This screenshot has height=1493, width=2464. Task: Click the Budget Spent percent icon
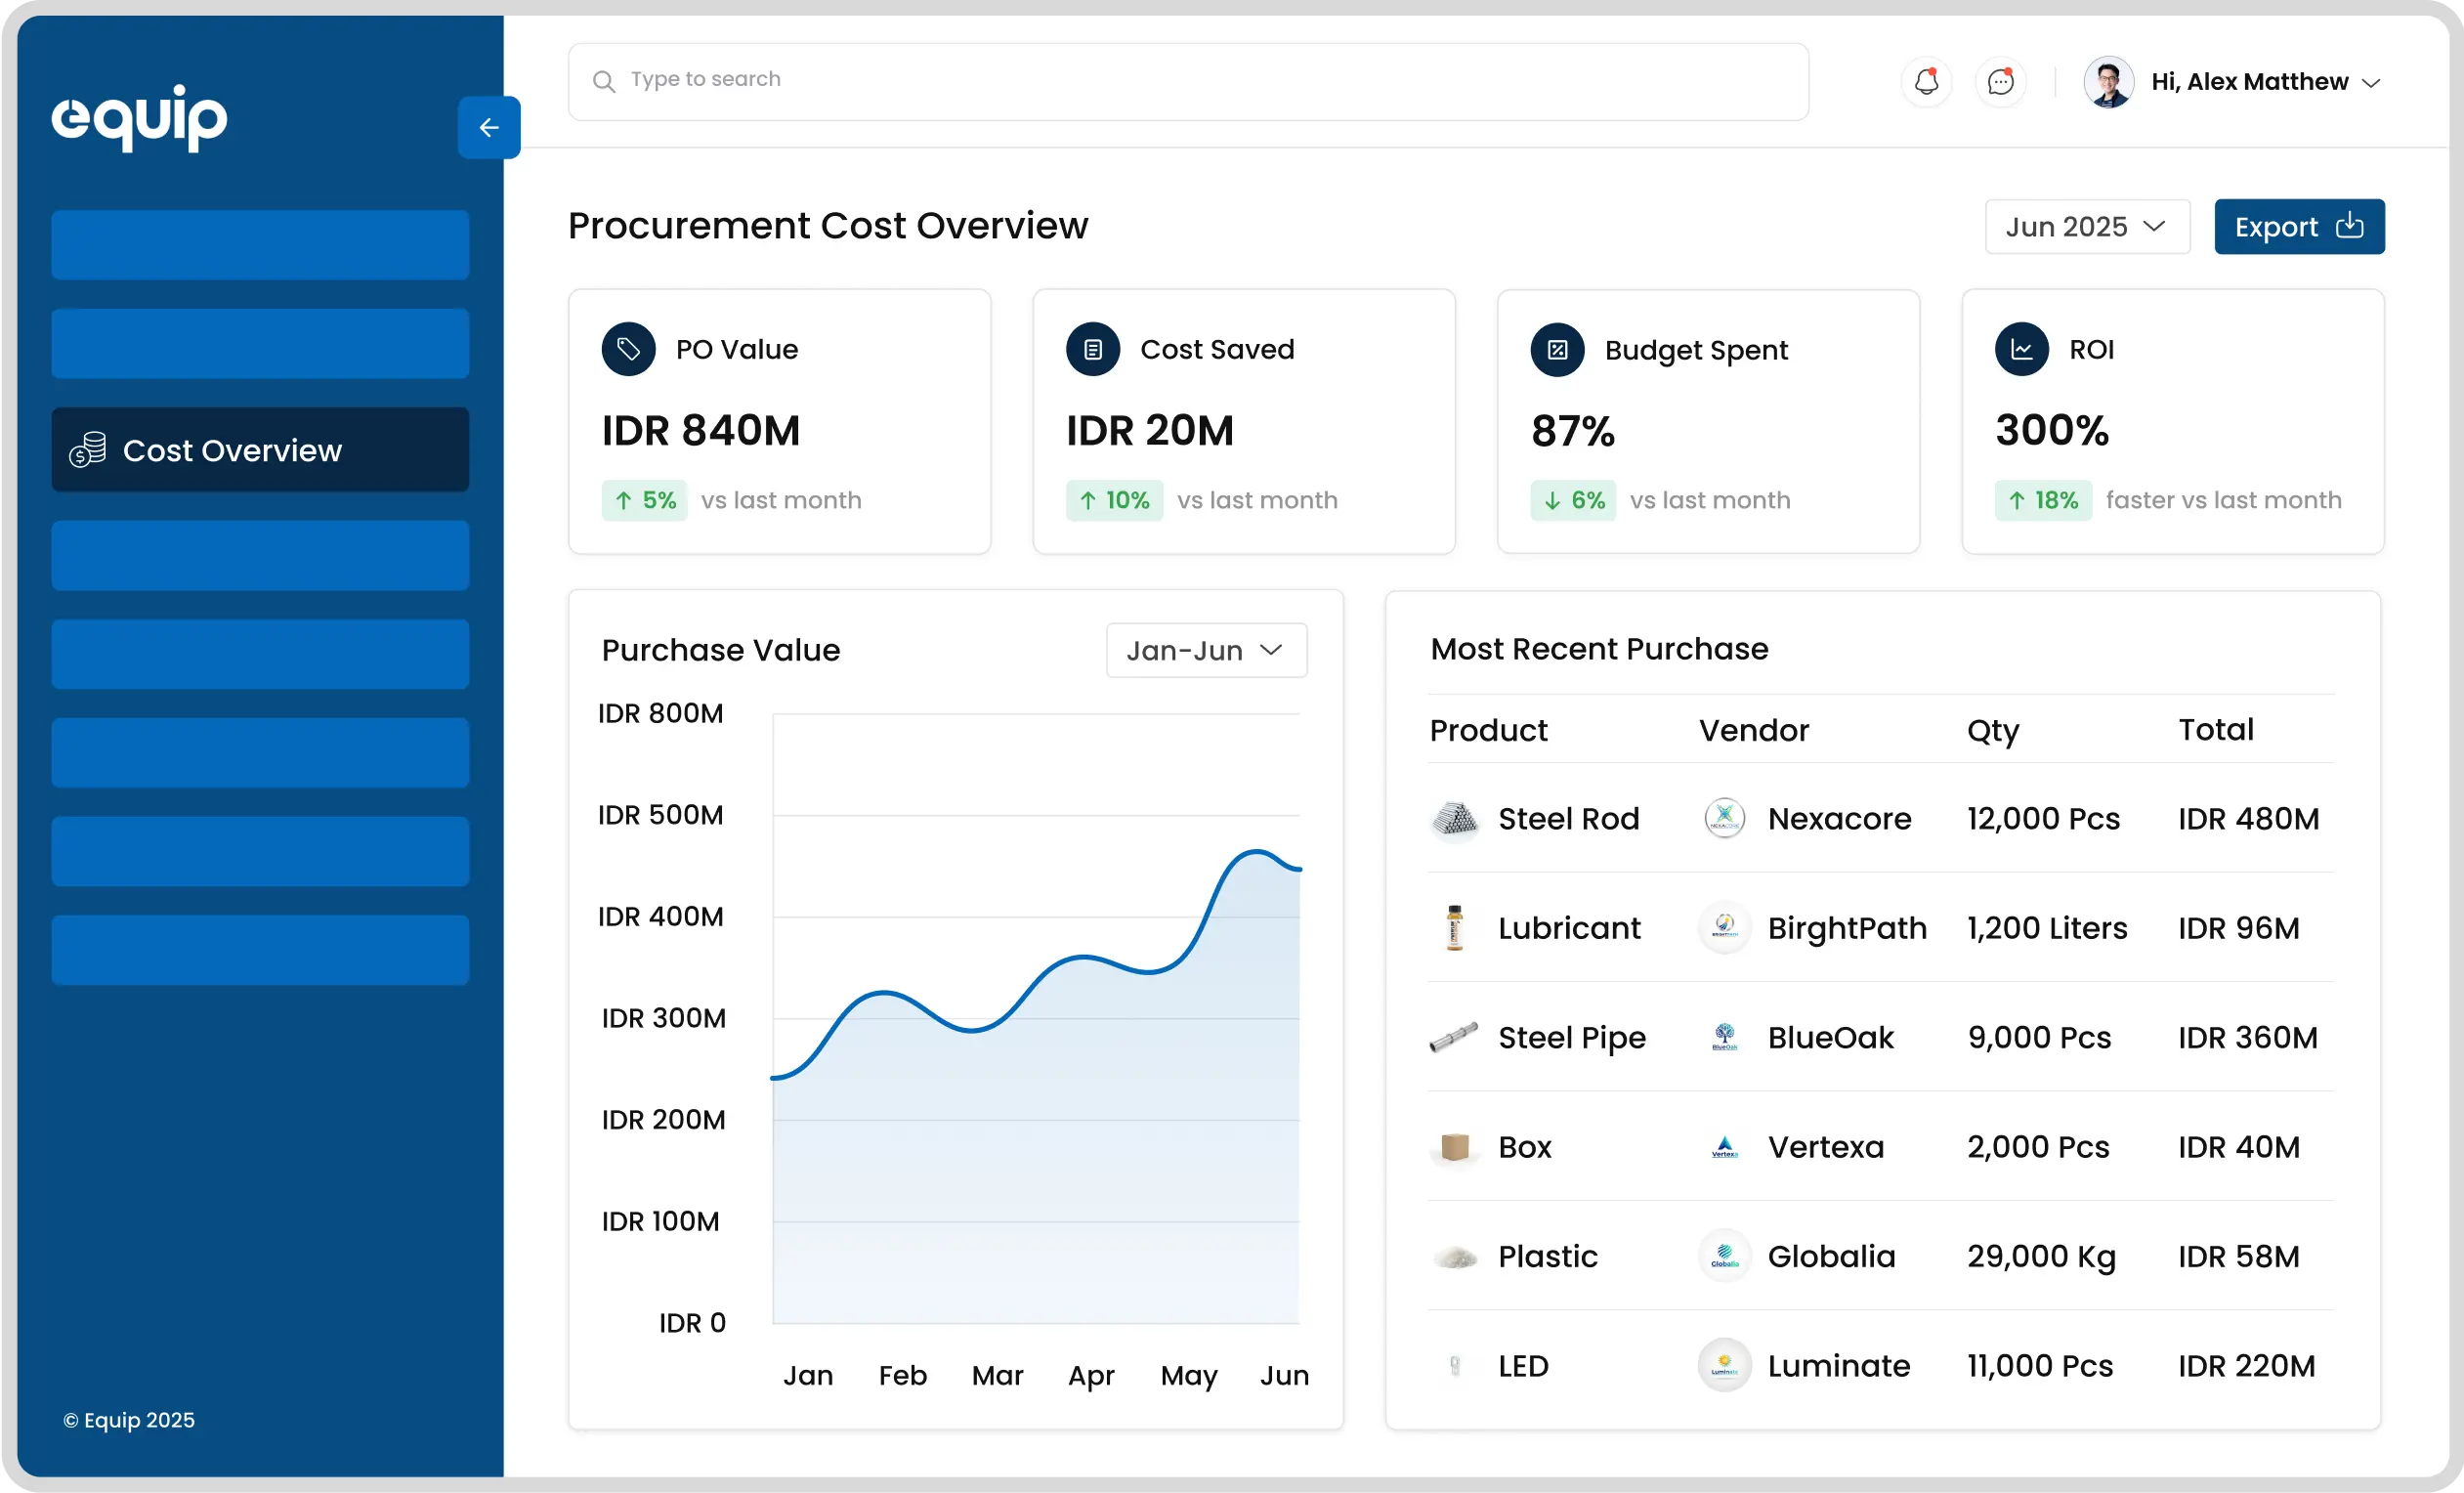tap(1557, 350)
